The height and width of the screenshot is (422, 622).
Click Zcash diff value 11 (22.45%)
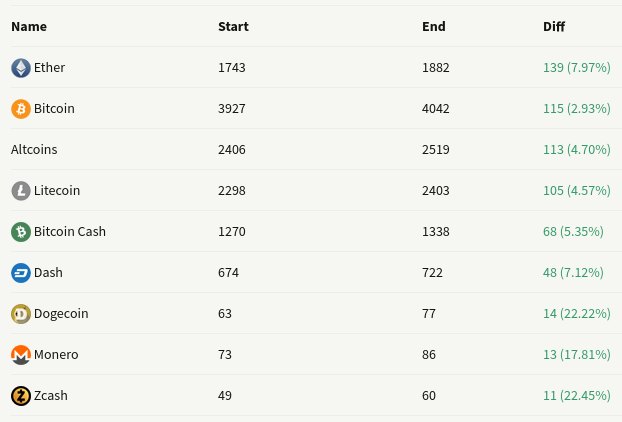(x=577, y=395)
